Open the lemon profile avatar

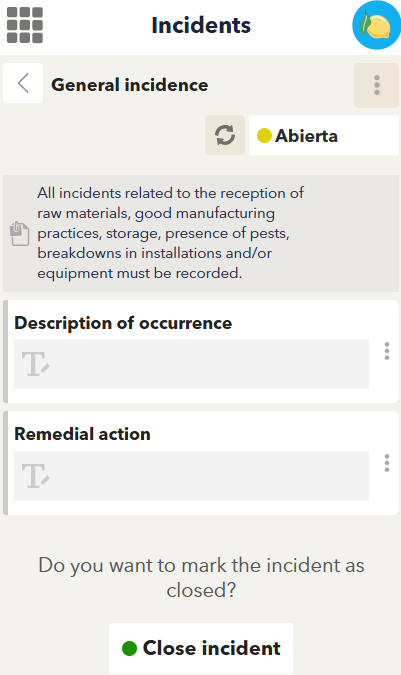pos(376,25)
